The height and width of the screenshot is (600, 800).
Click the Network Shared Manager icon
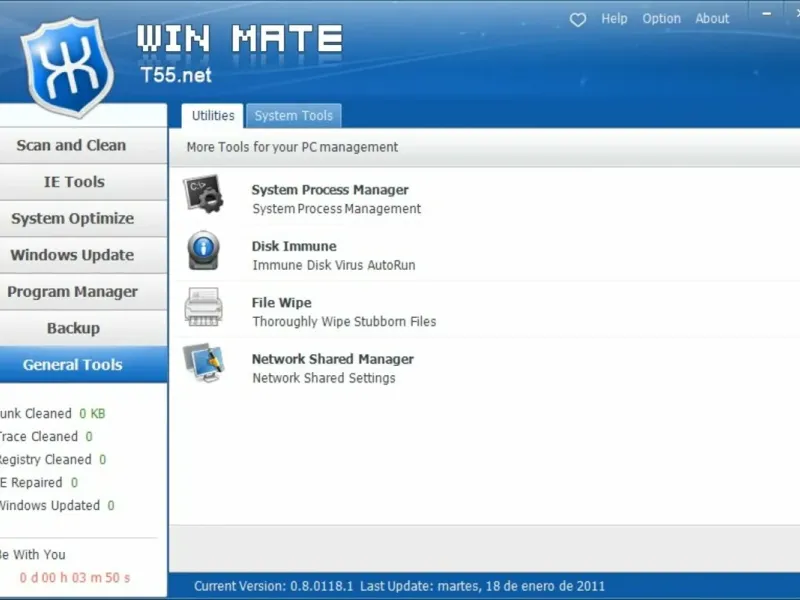click(204, 363)
